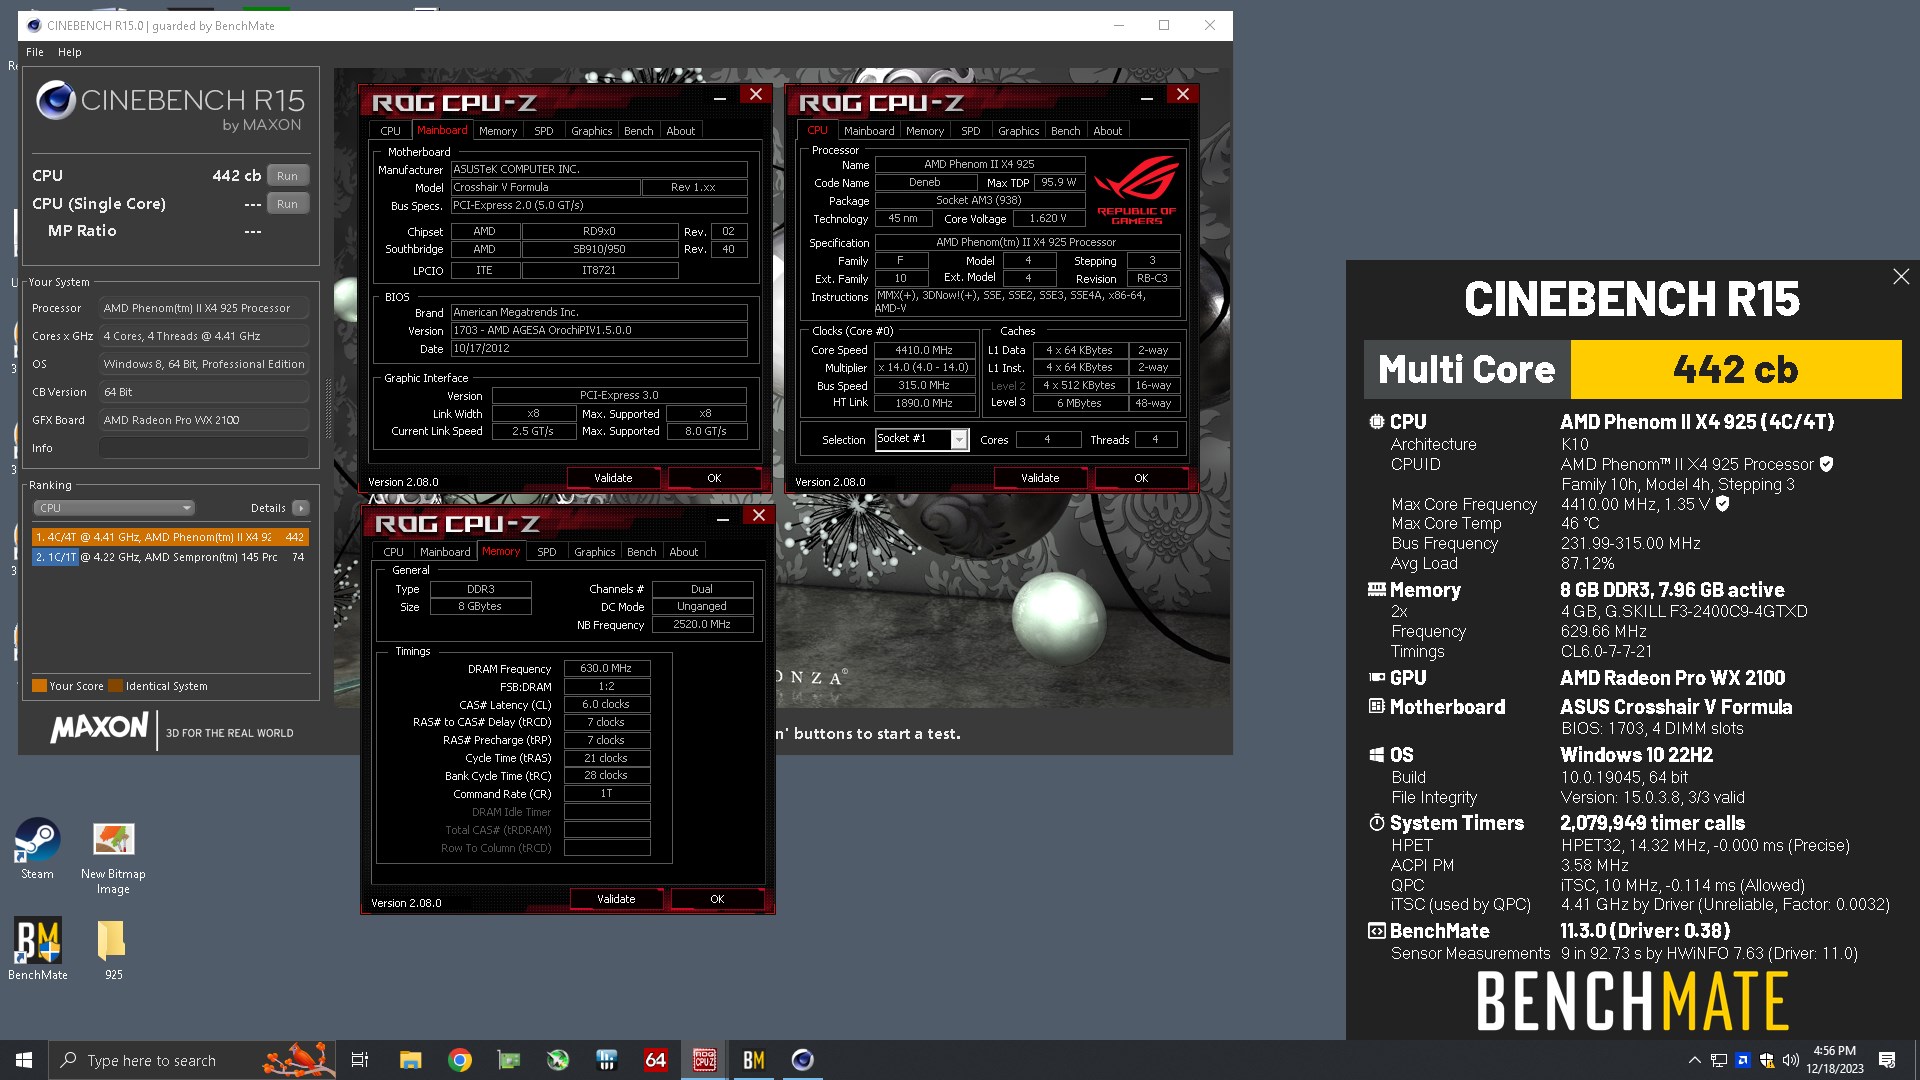Click the BIOS Date 10/17/2012 field
This screenshot has width=1920, height=1080.
point(599,349)
